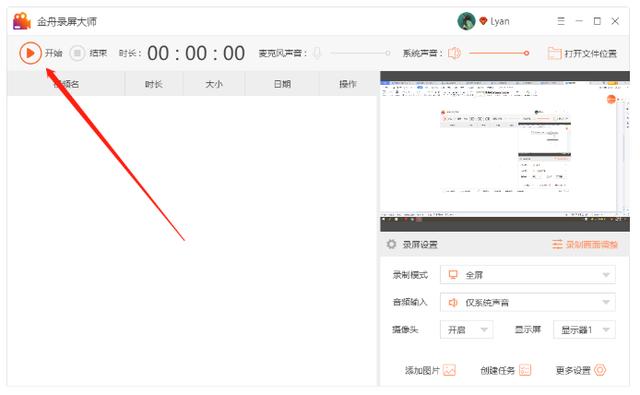Viewport: 640px width, 395px height.
Task: Open file location folder icon
Action: click(554, 53)
